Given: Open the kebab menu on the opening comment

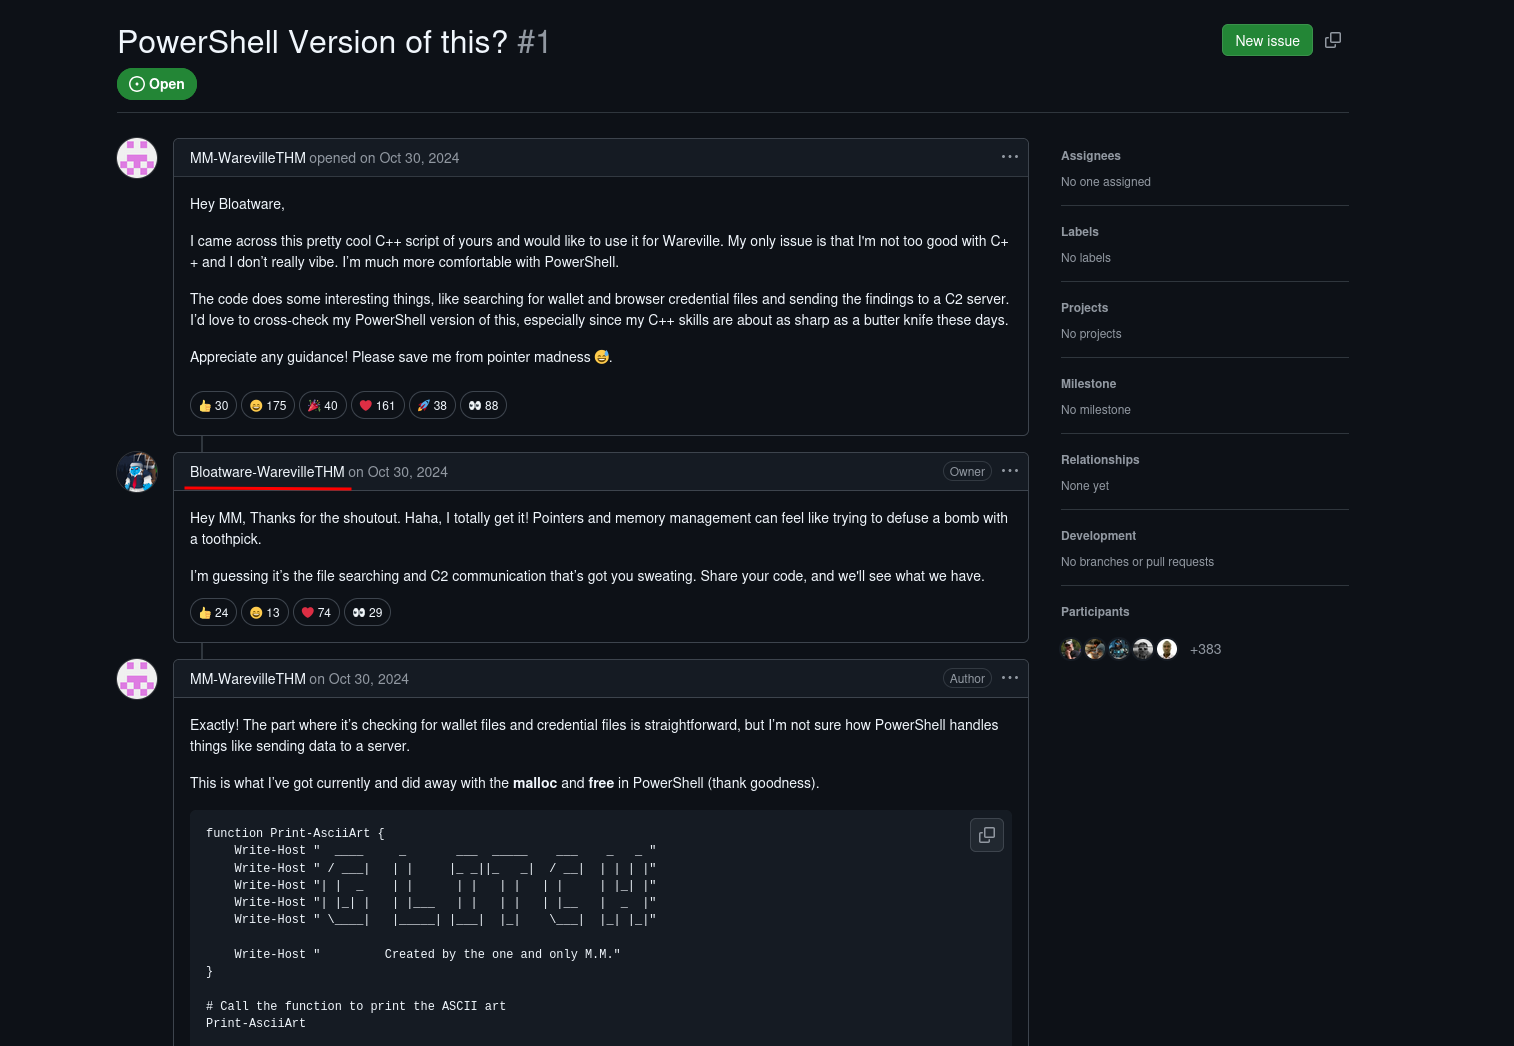Looking at the screenshot, I should (1009, 157).
